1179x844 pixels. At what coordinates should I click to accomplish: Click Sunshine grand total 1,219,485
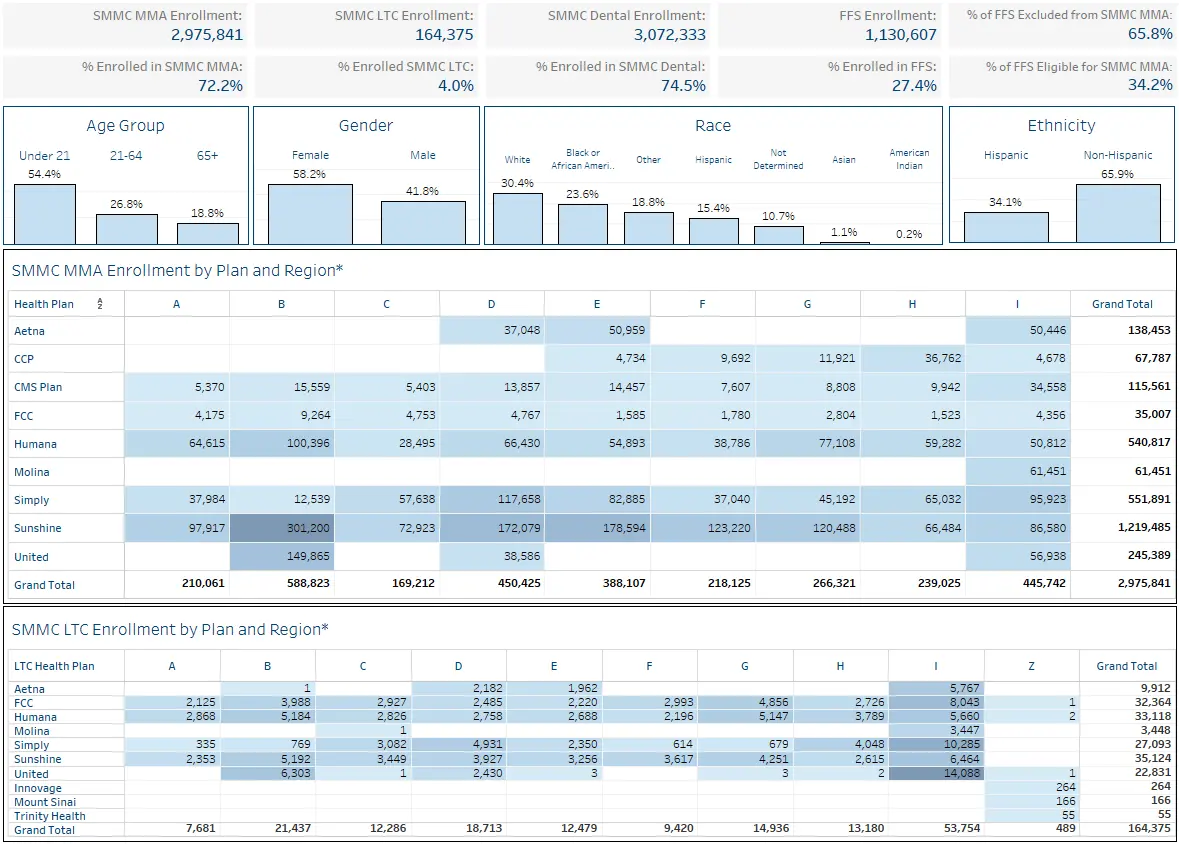[1144, 527]
